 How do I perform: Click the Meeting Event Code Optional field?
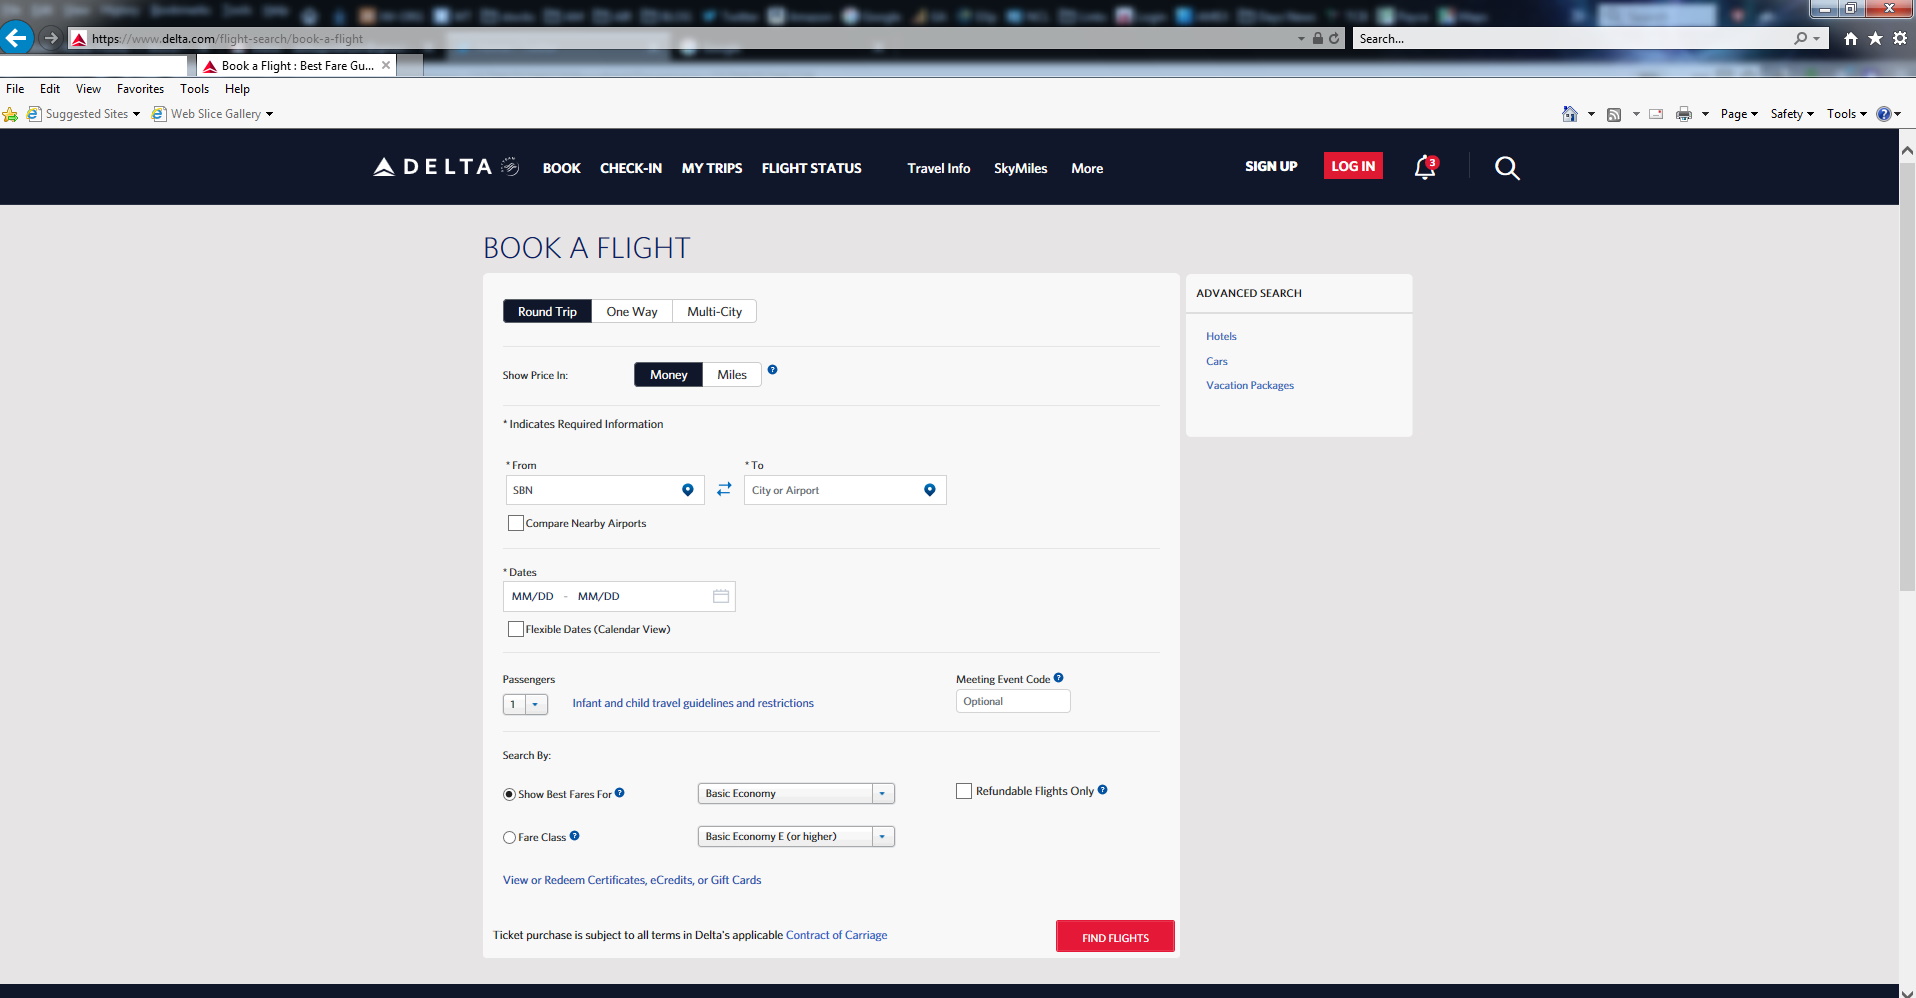click(x=1013, y=701)
